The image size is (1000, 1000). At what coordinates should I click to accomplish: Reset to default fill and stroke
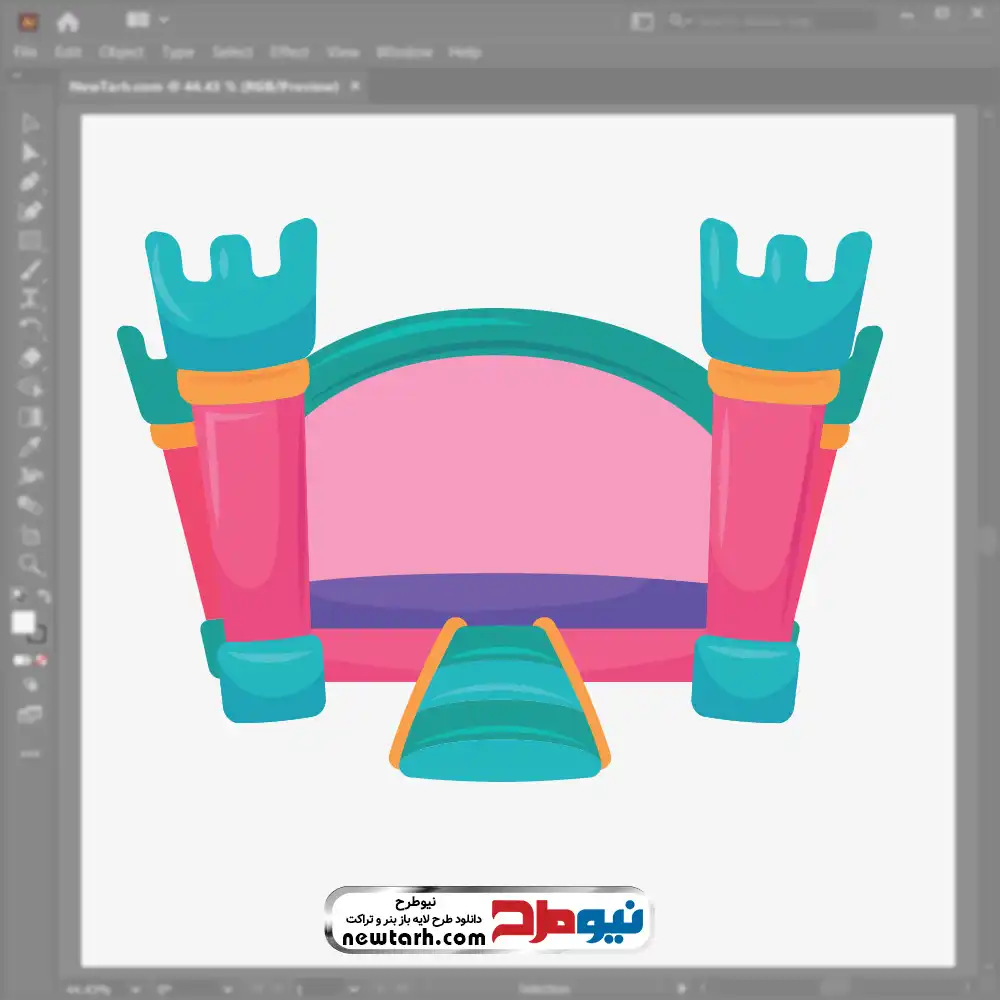click(17, 596)
